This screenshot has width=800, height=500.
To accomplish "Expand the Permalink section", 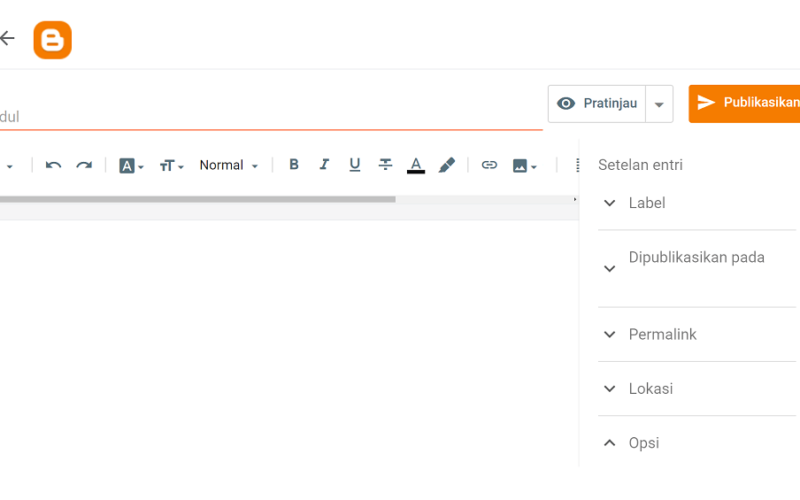I will [697, 334].
